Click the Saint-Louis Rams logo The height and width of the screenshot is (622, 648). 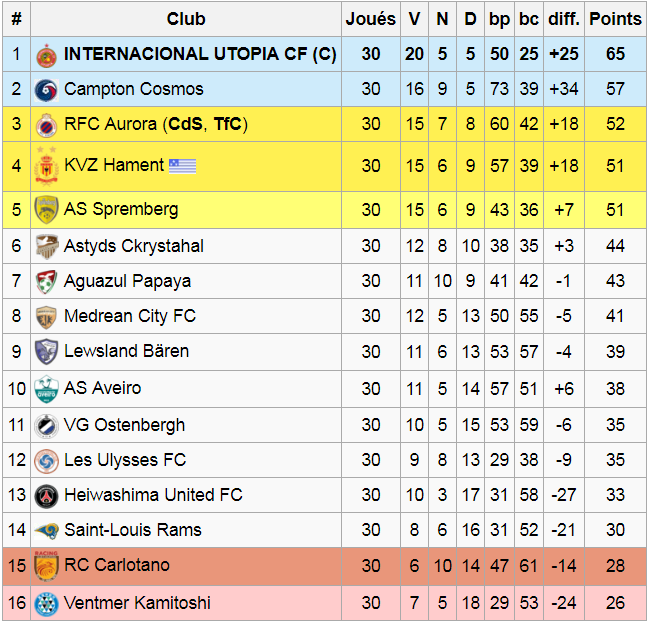click(46, 531)
